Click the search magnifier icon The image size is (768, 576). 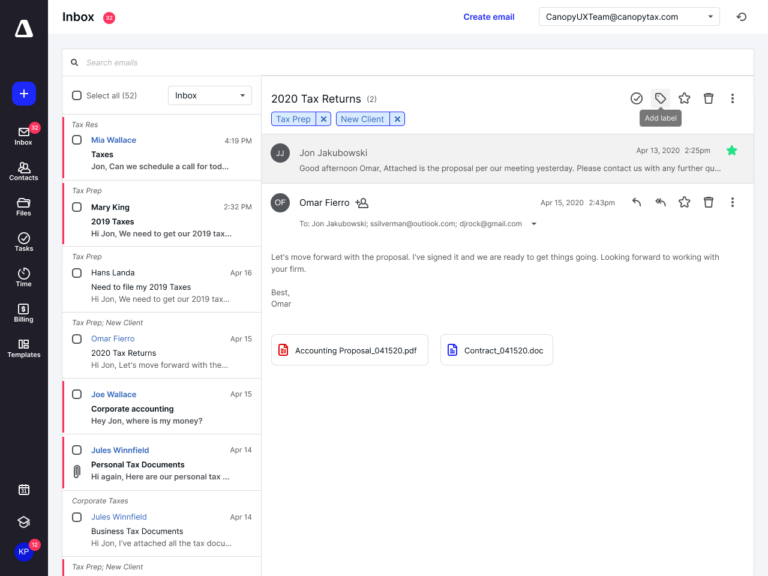coord(74,63)
